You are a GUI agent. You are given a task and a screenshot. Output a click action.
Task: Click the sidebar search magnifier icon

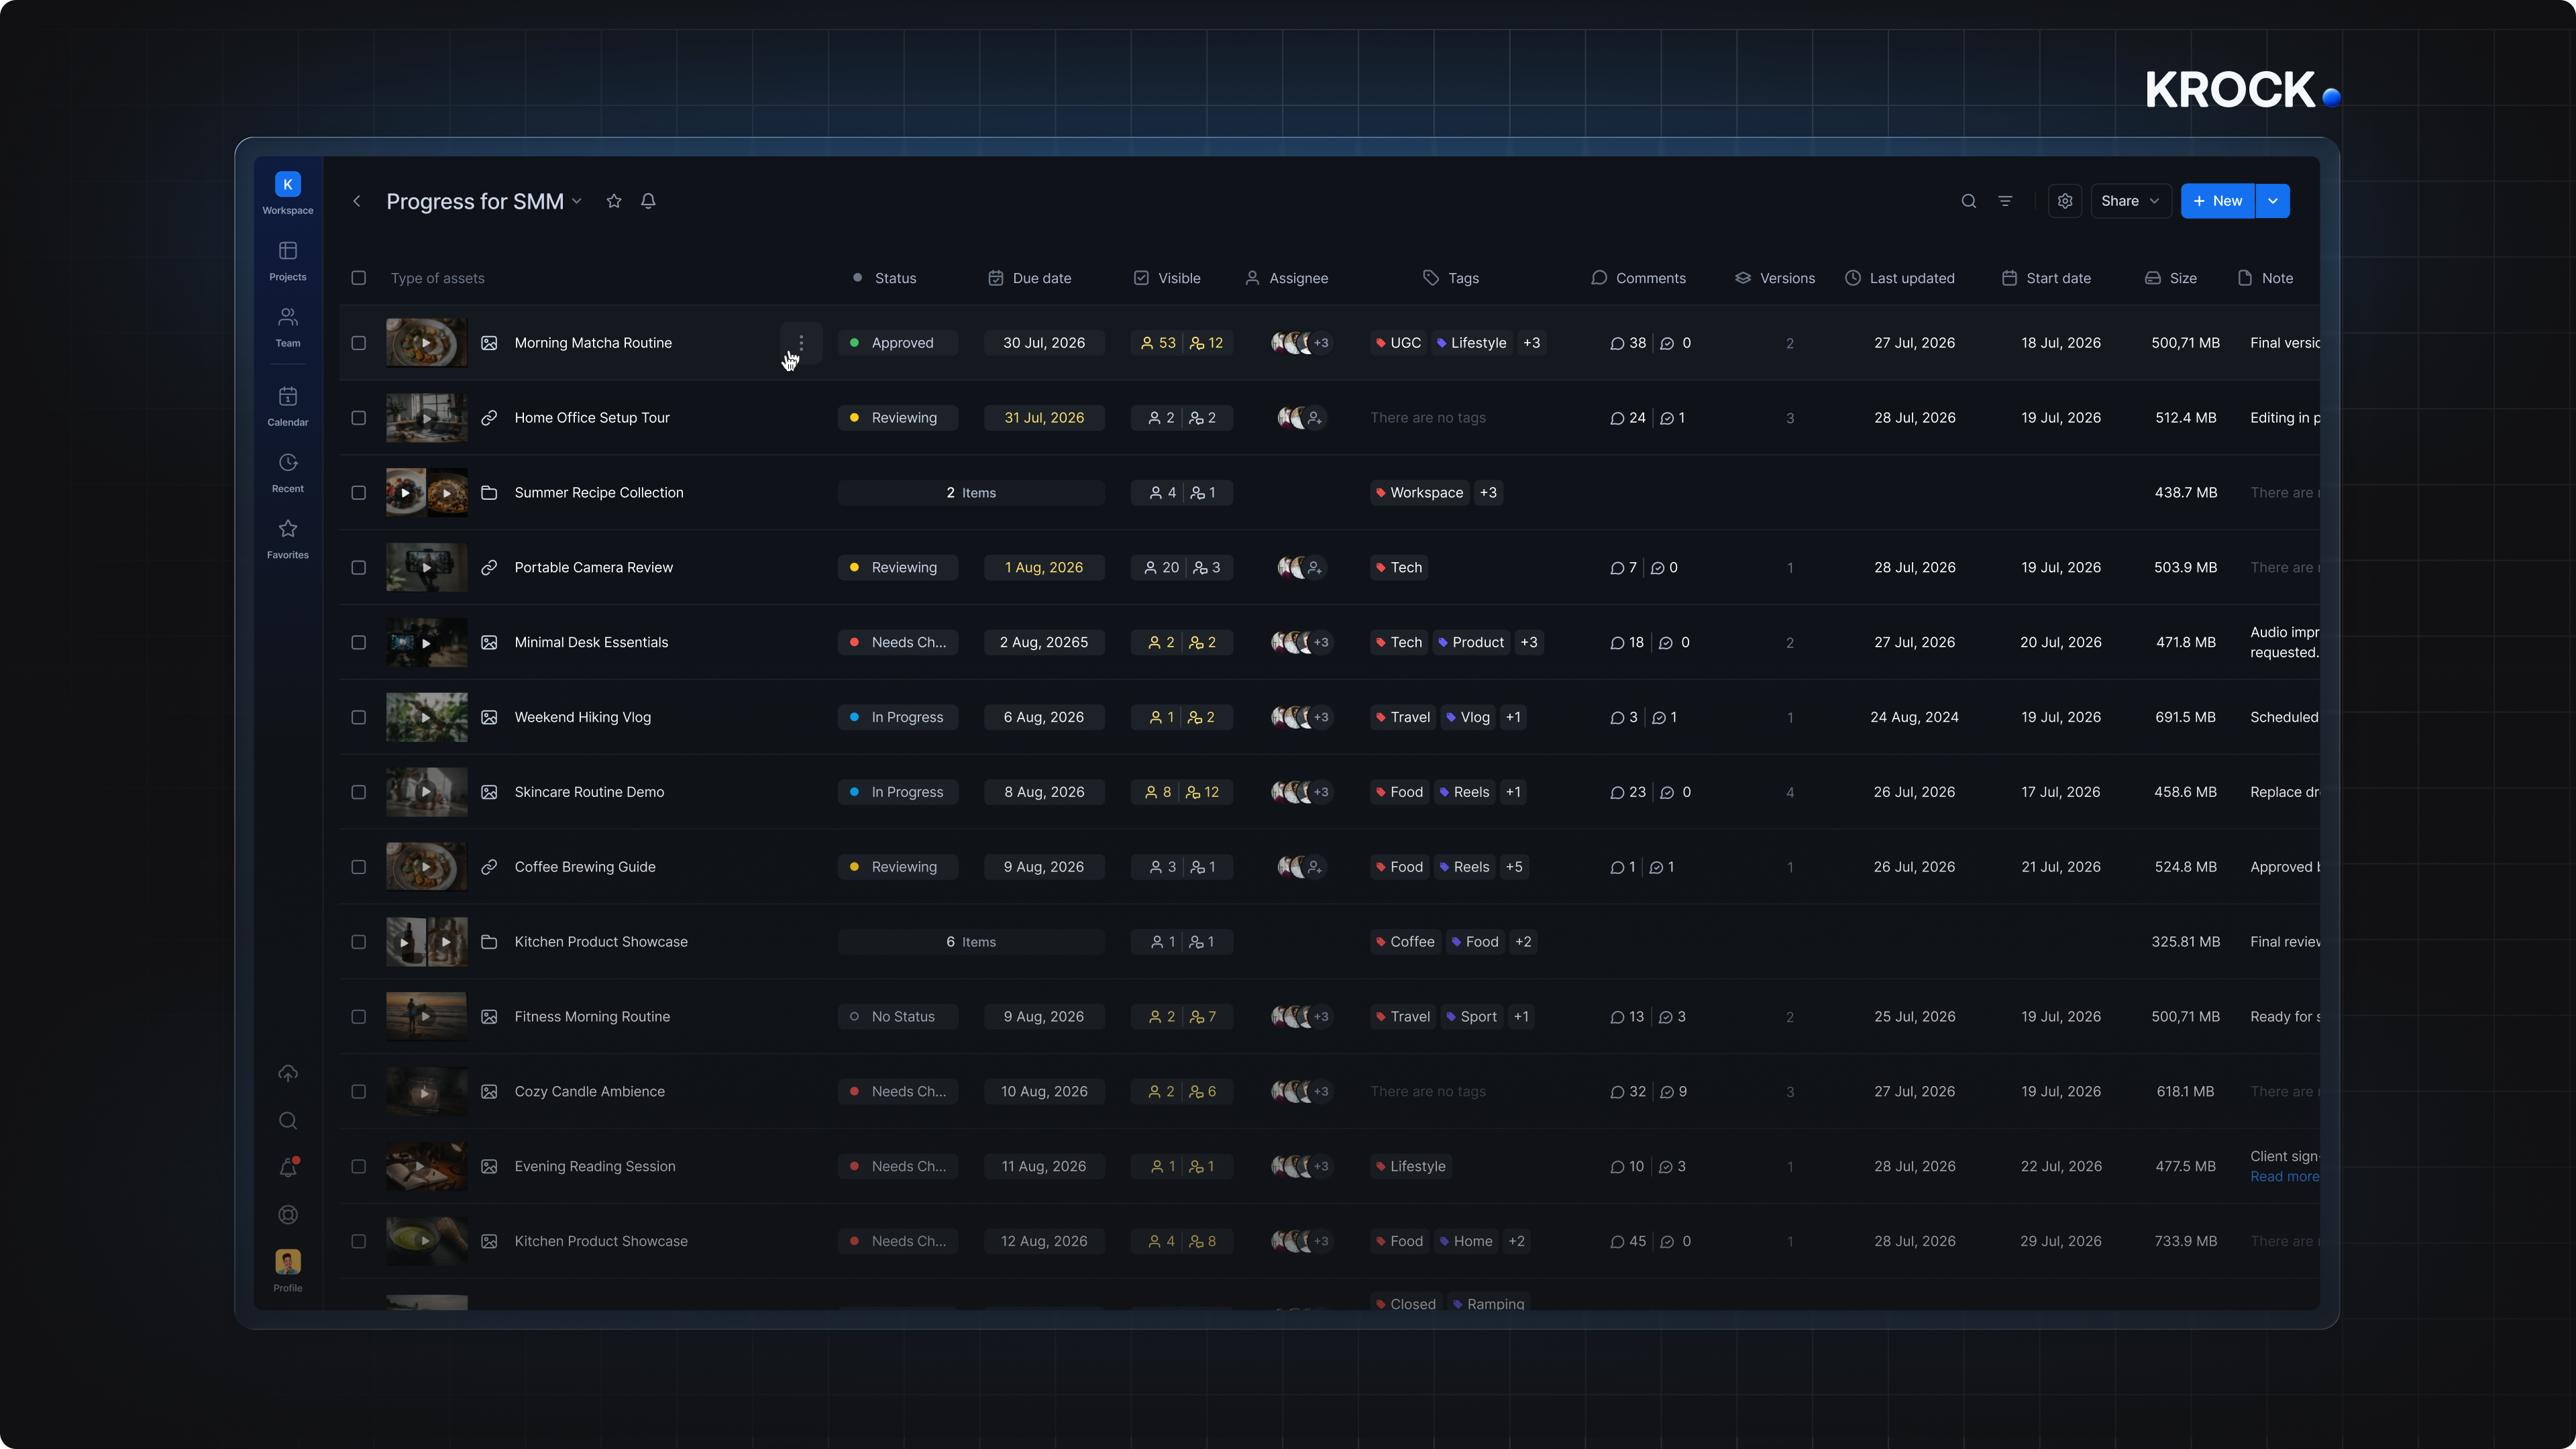(x=288, y=1120)
